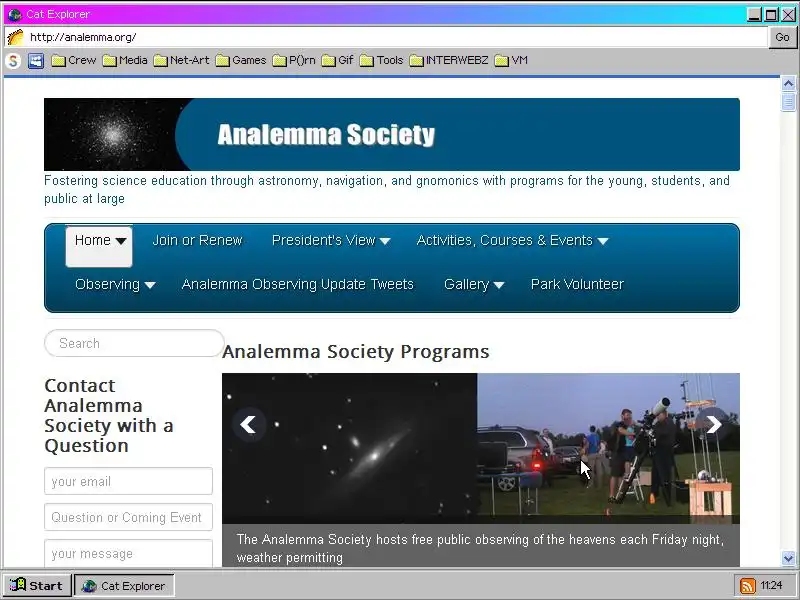The width and height of the screenshot is (800, 600).
Task: Focus the Search box
Action: [x=134, y=343]
